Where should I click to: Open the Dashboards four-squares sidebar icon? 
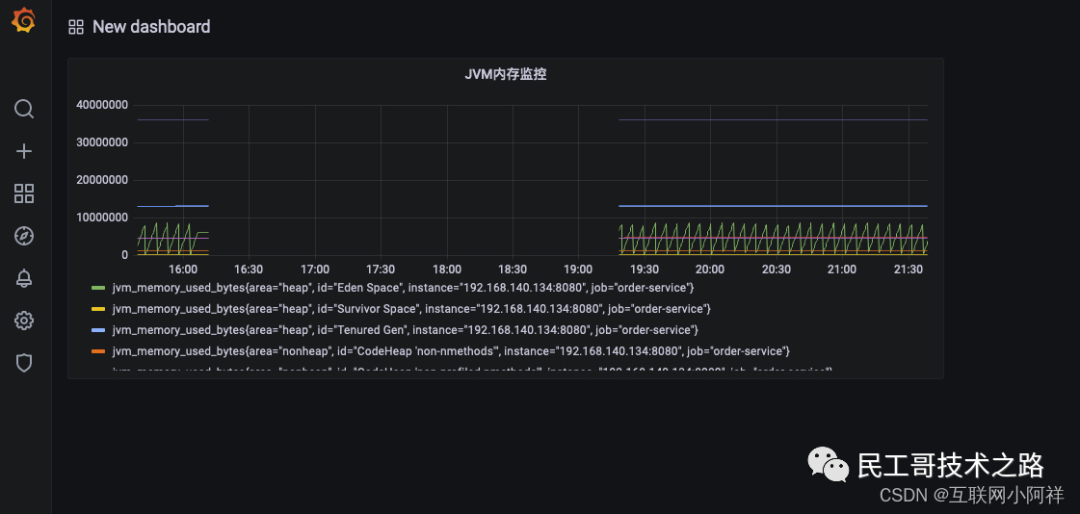24,194
